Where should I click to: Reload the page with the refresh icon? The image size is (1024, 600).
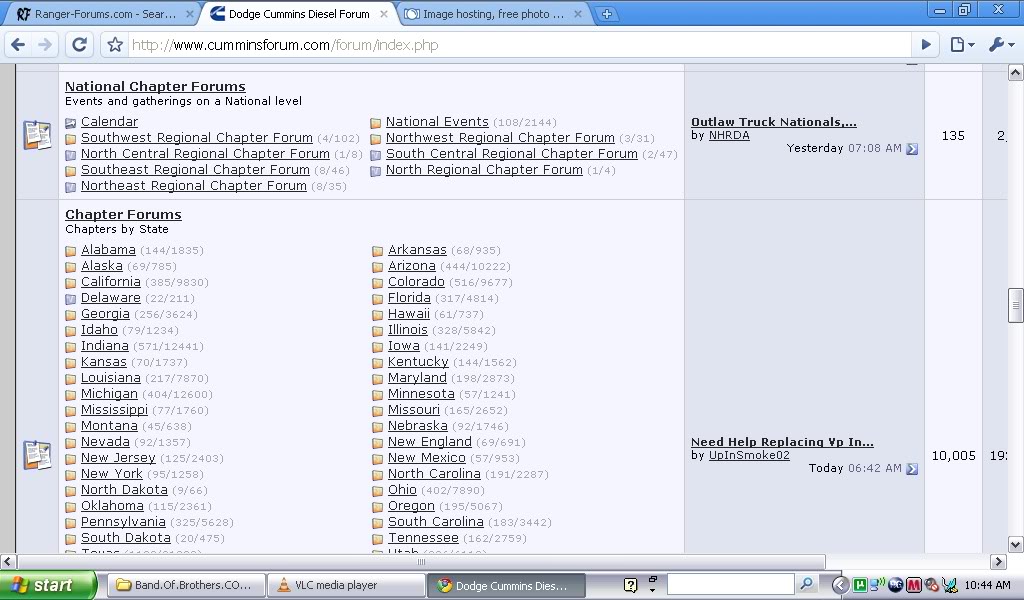[x=79, y=44]
